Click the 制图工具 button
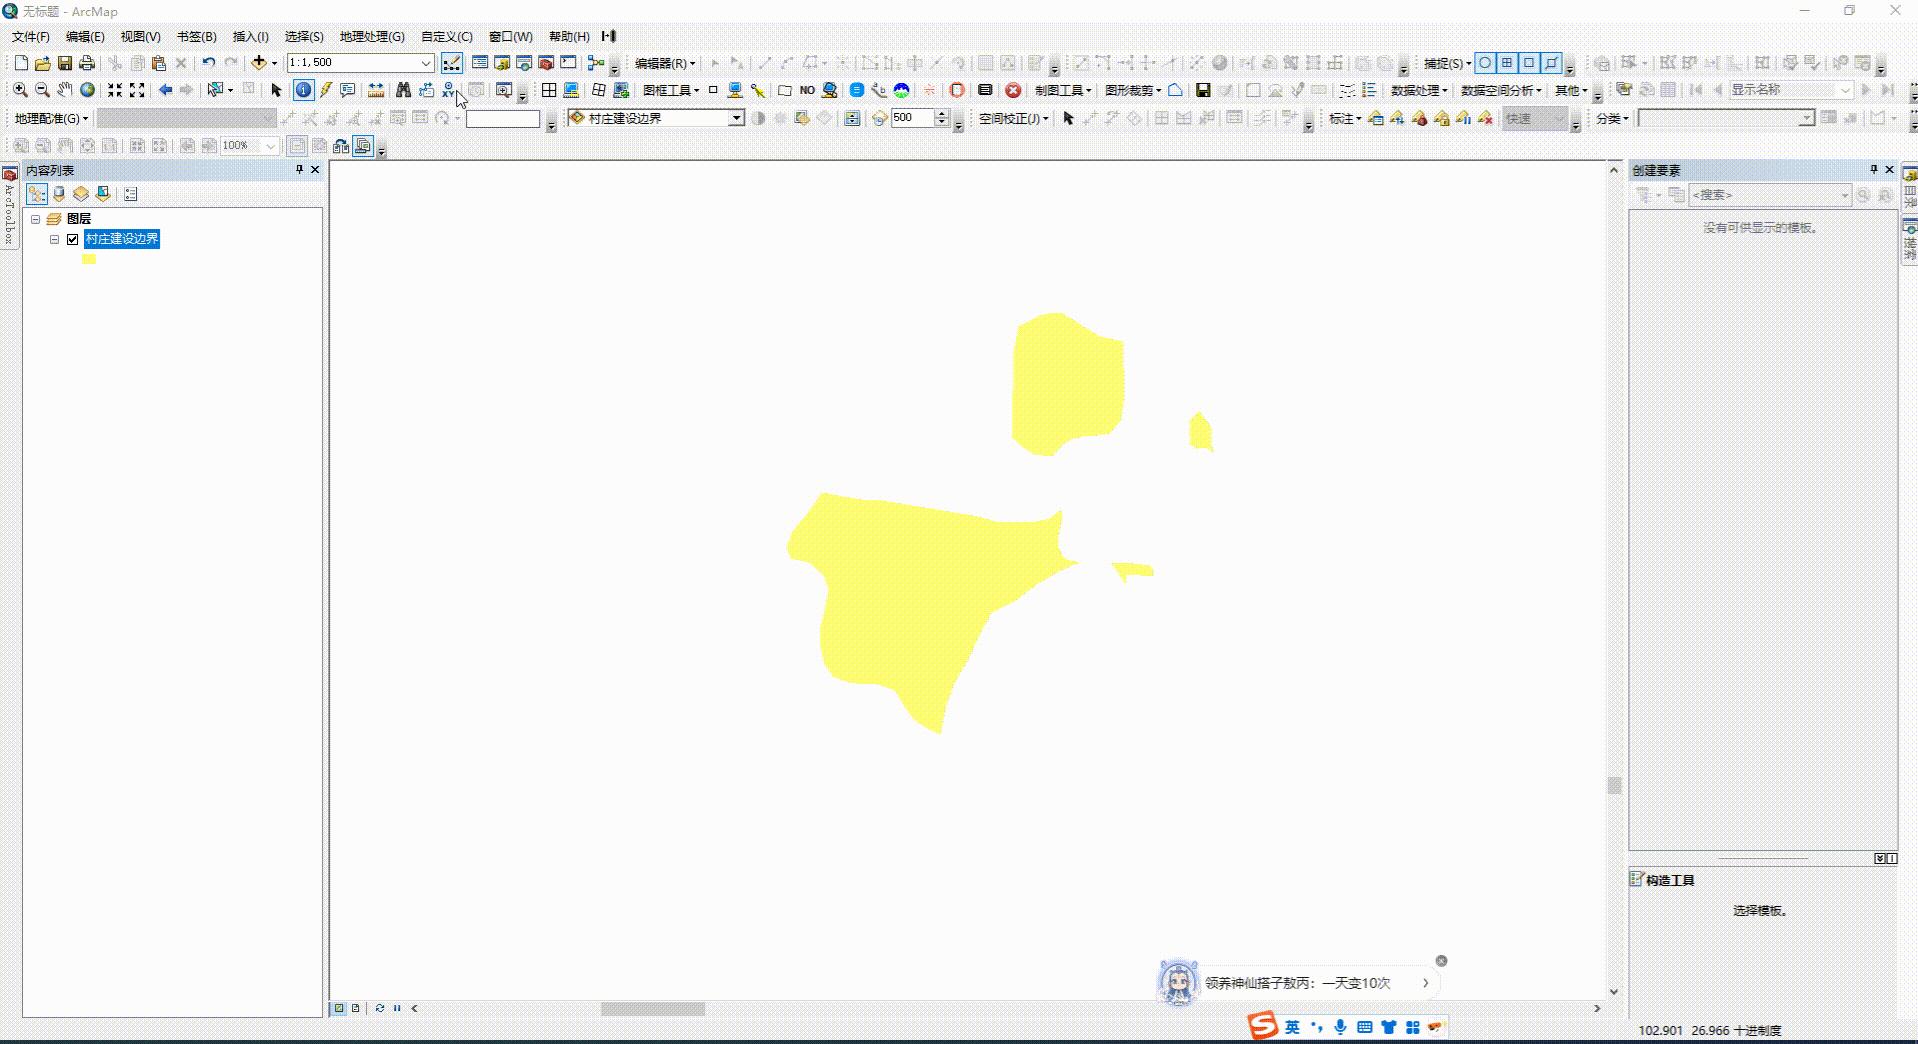This screenshot has width=1918, height=1044. click(x=1062, y=90)
